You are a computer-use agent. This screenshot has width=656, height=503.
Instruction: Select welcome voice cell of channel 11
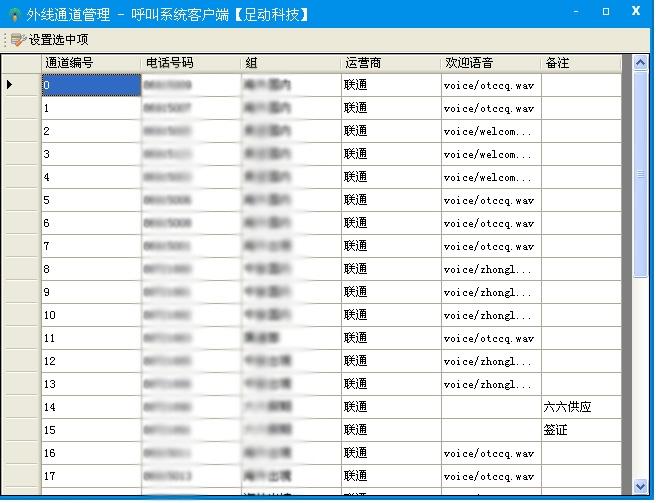tap(490, 339)
